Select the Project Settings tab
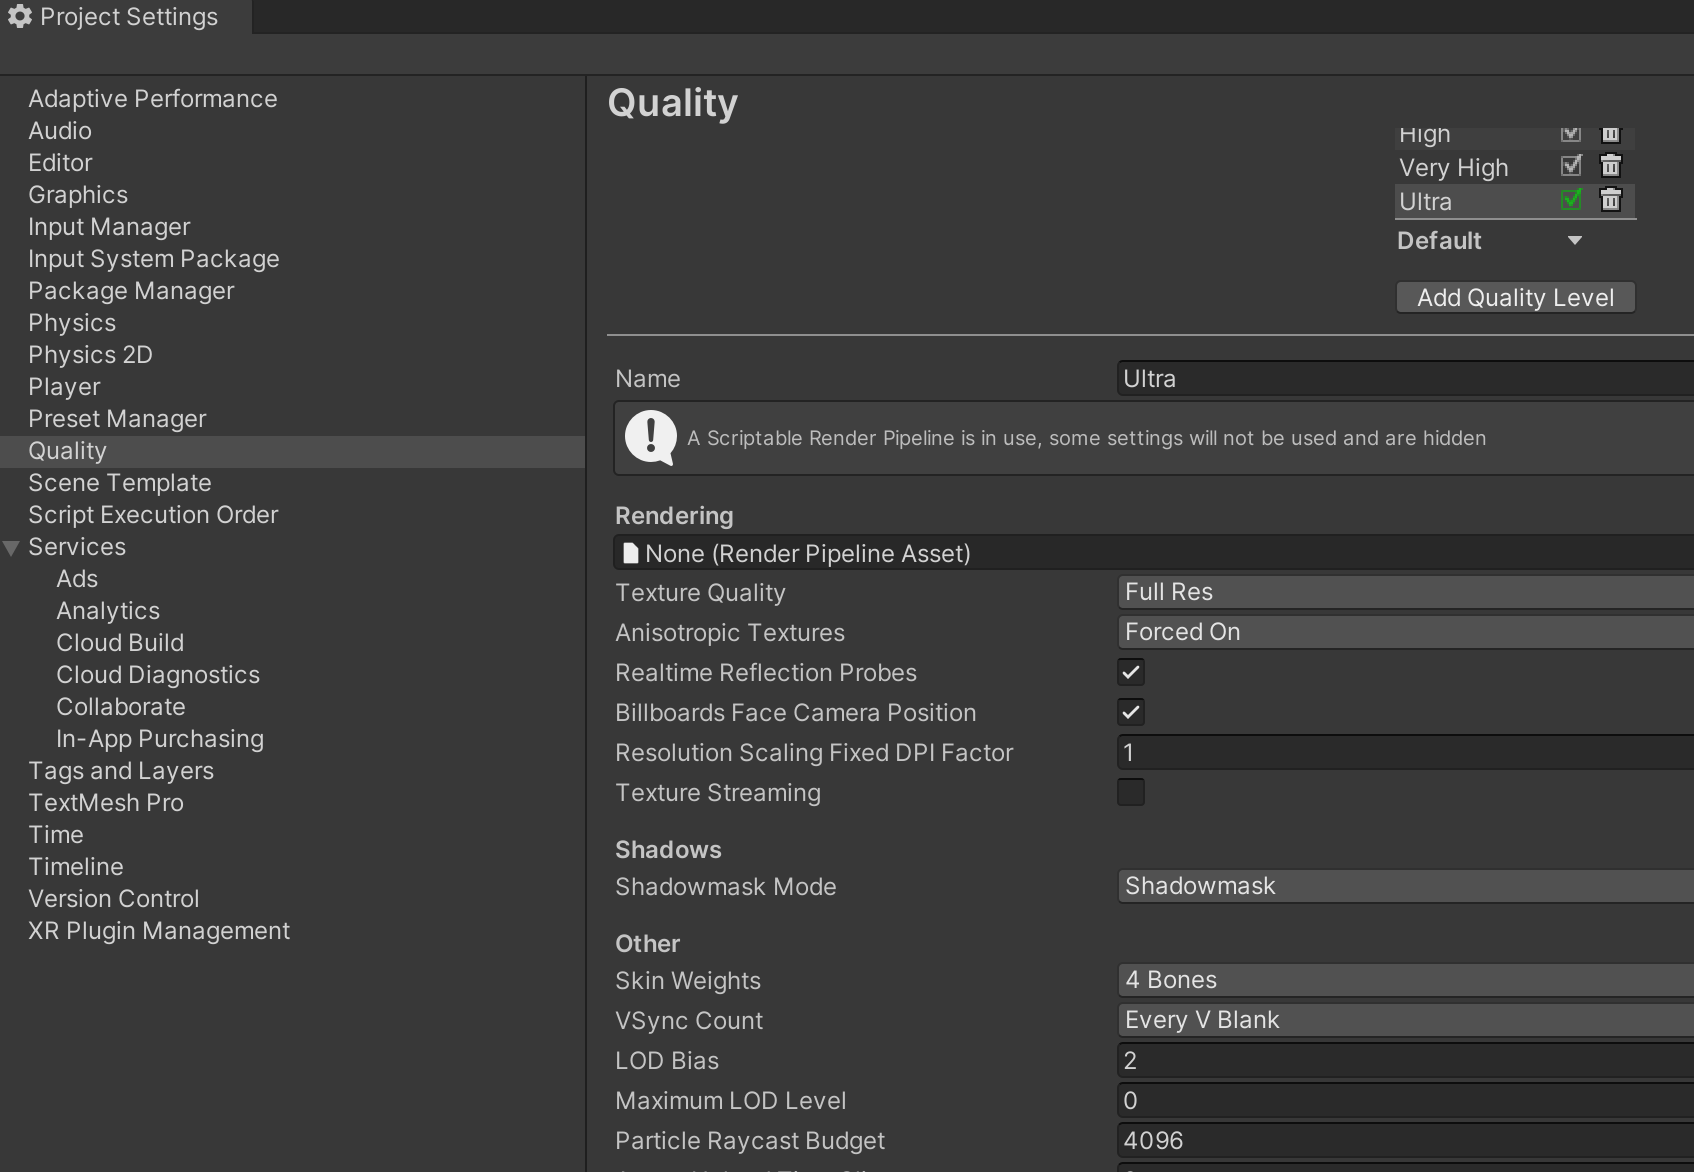Image resolution: width=1694 pixels, height=1172 pixels. click(126, 17)
